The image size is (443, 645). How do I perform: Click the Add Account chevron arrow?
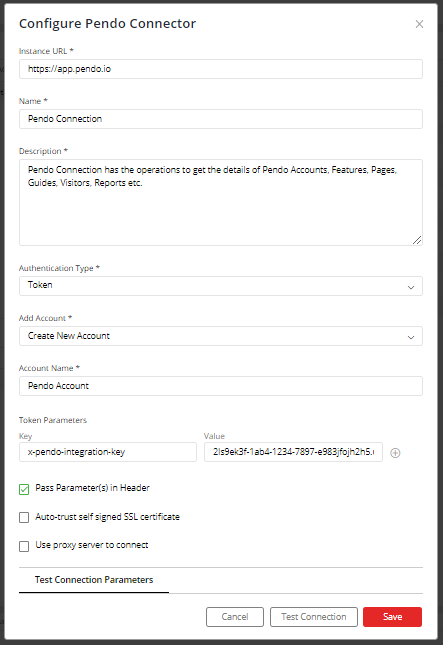pyautogui.click(x=411, y=337)
